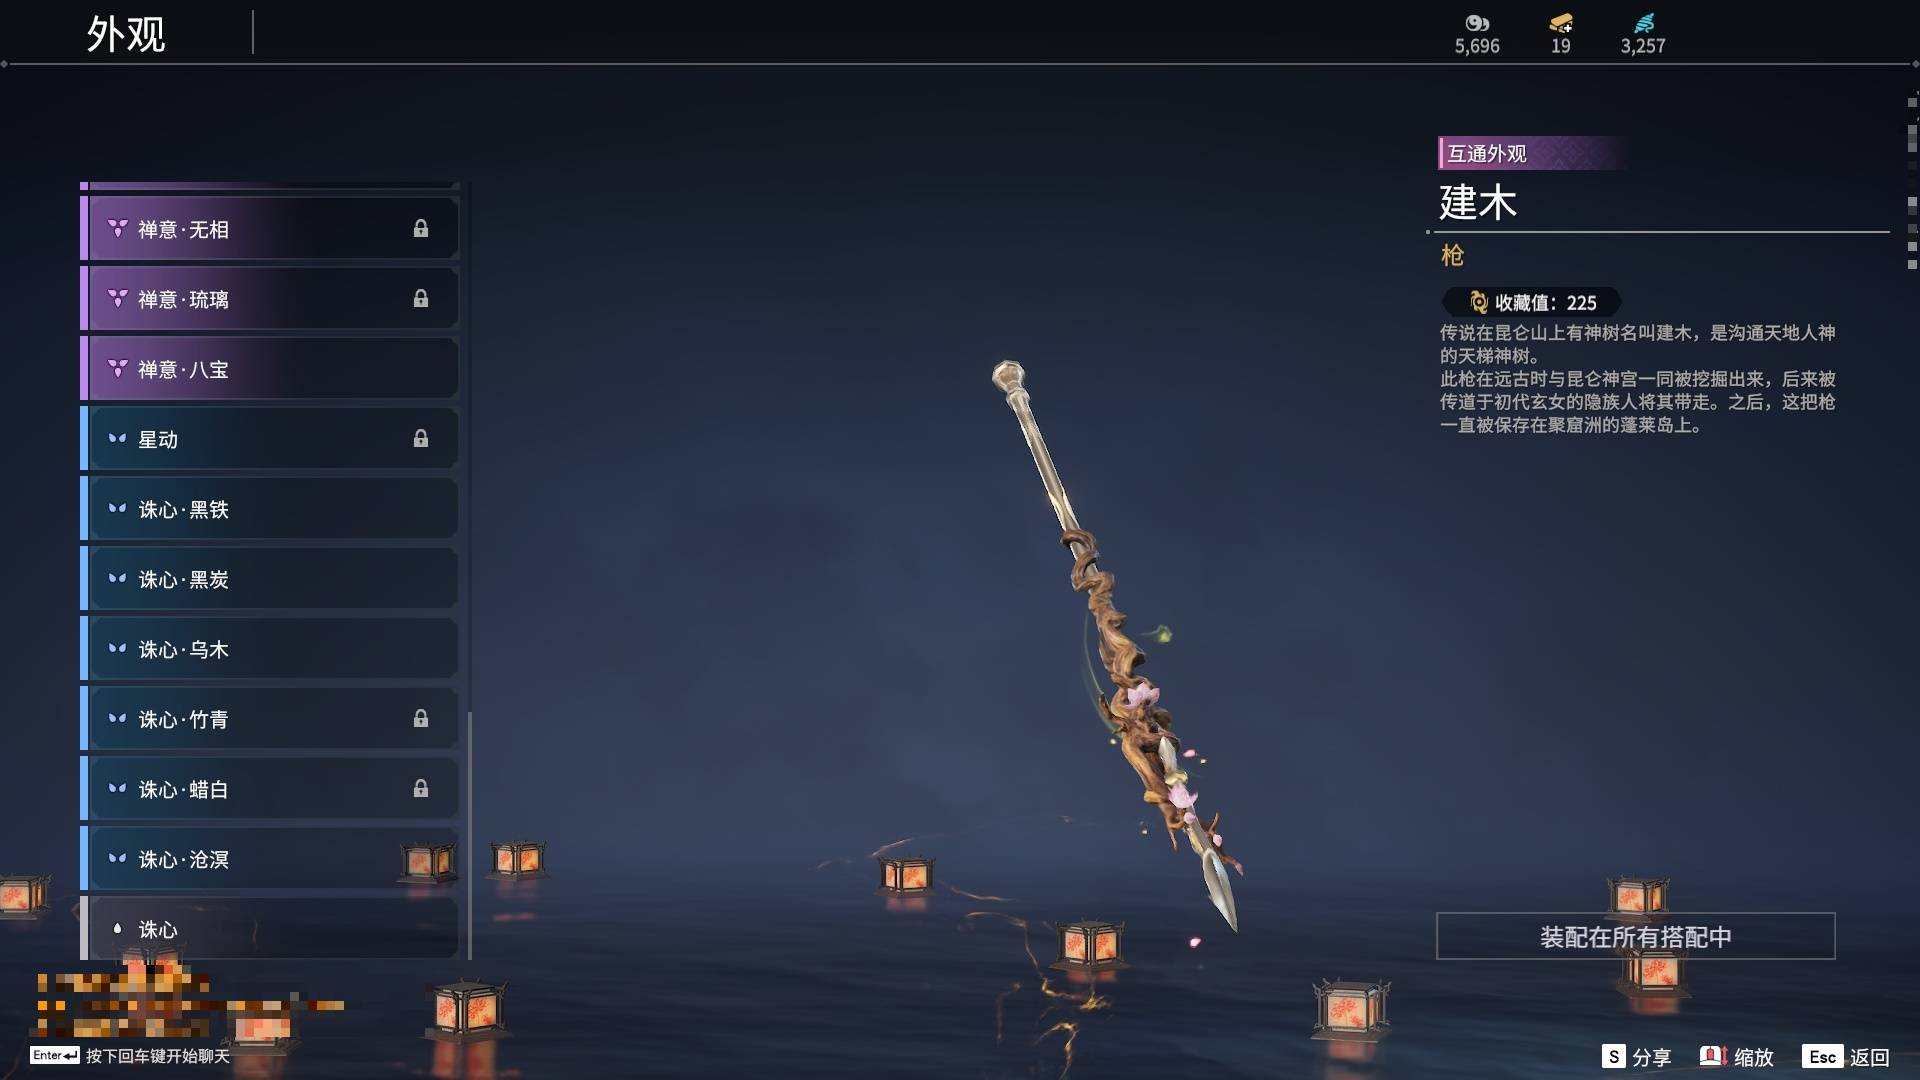Screen dimensions: 1920x1080
Task: Click the skin list scrollbar
Action: pyautogui.click(x=469, y=835)
